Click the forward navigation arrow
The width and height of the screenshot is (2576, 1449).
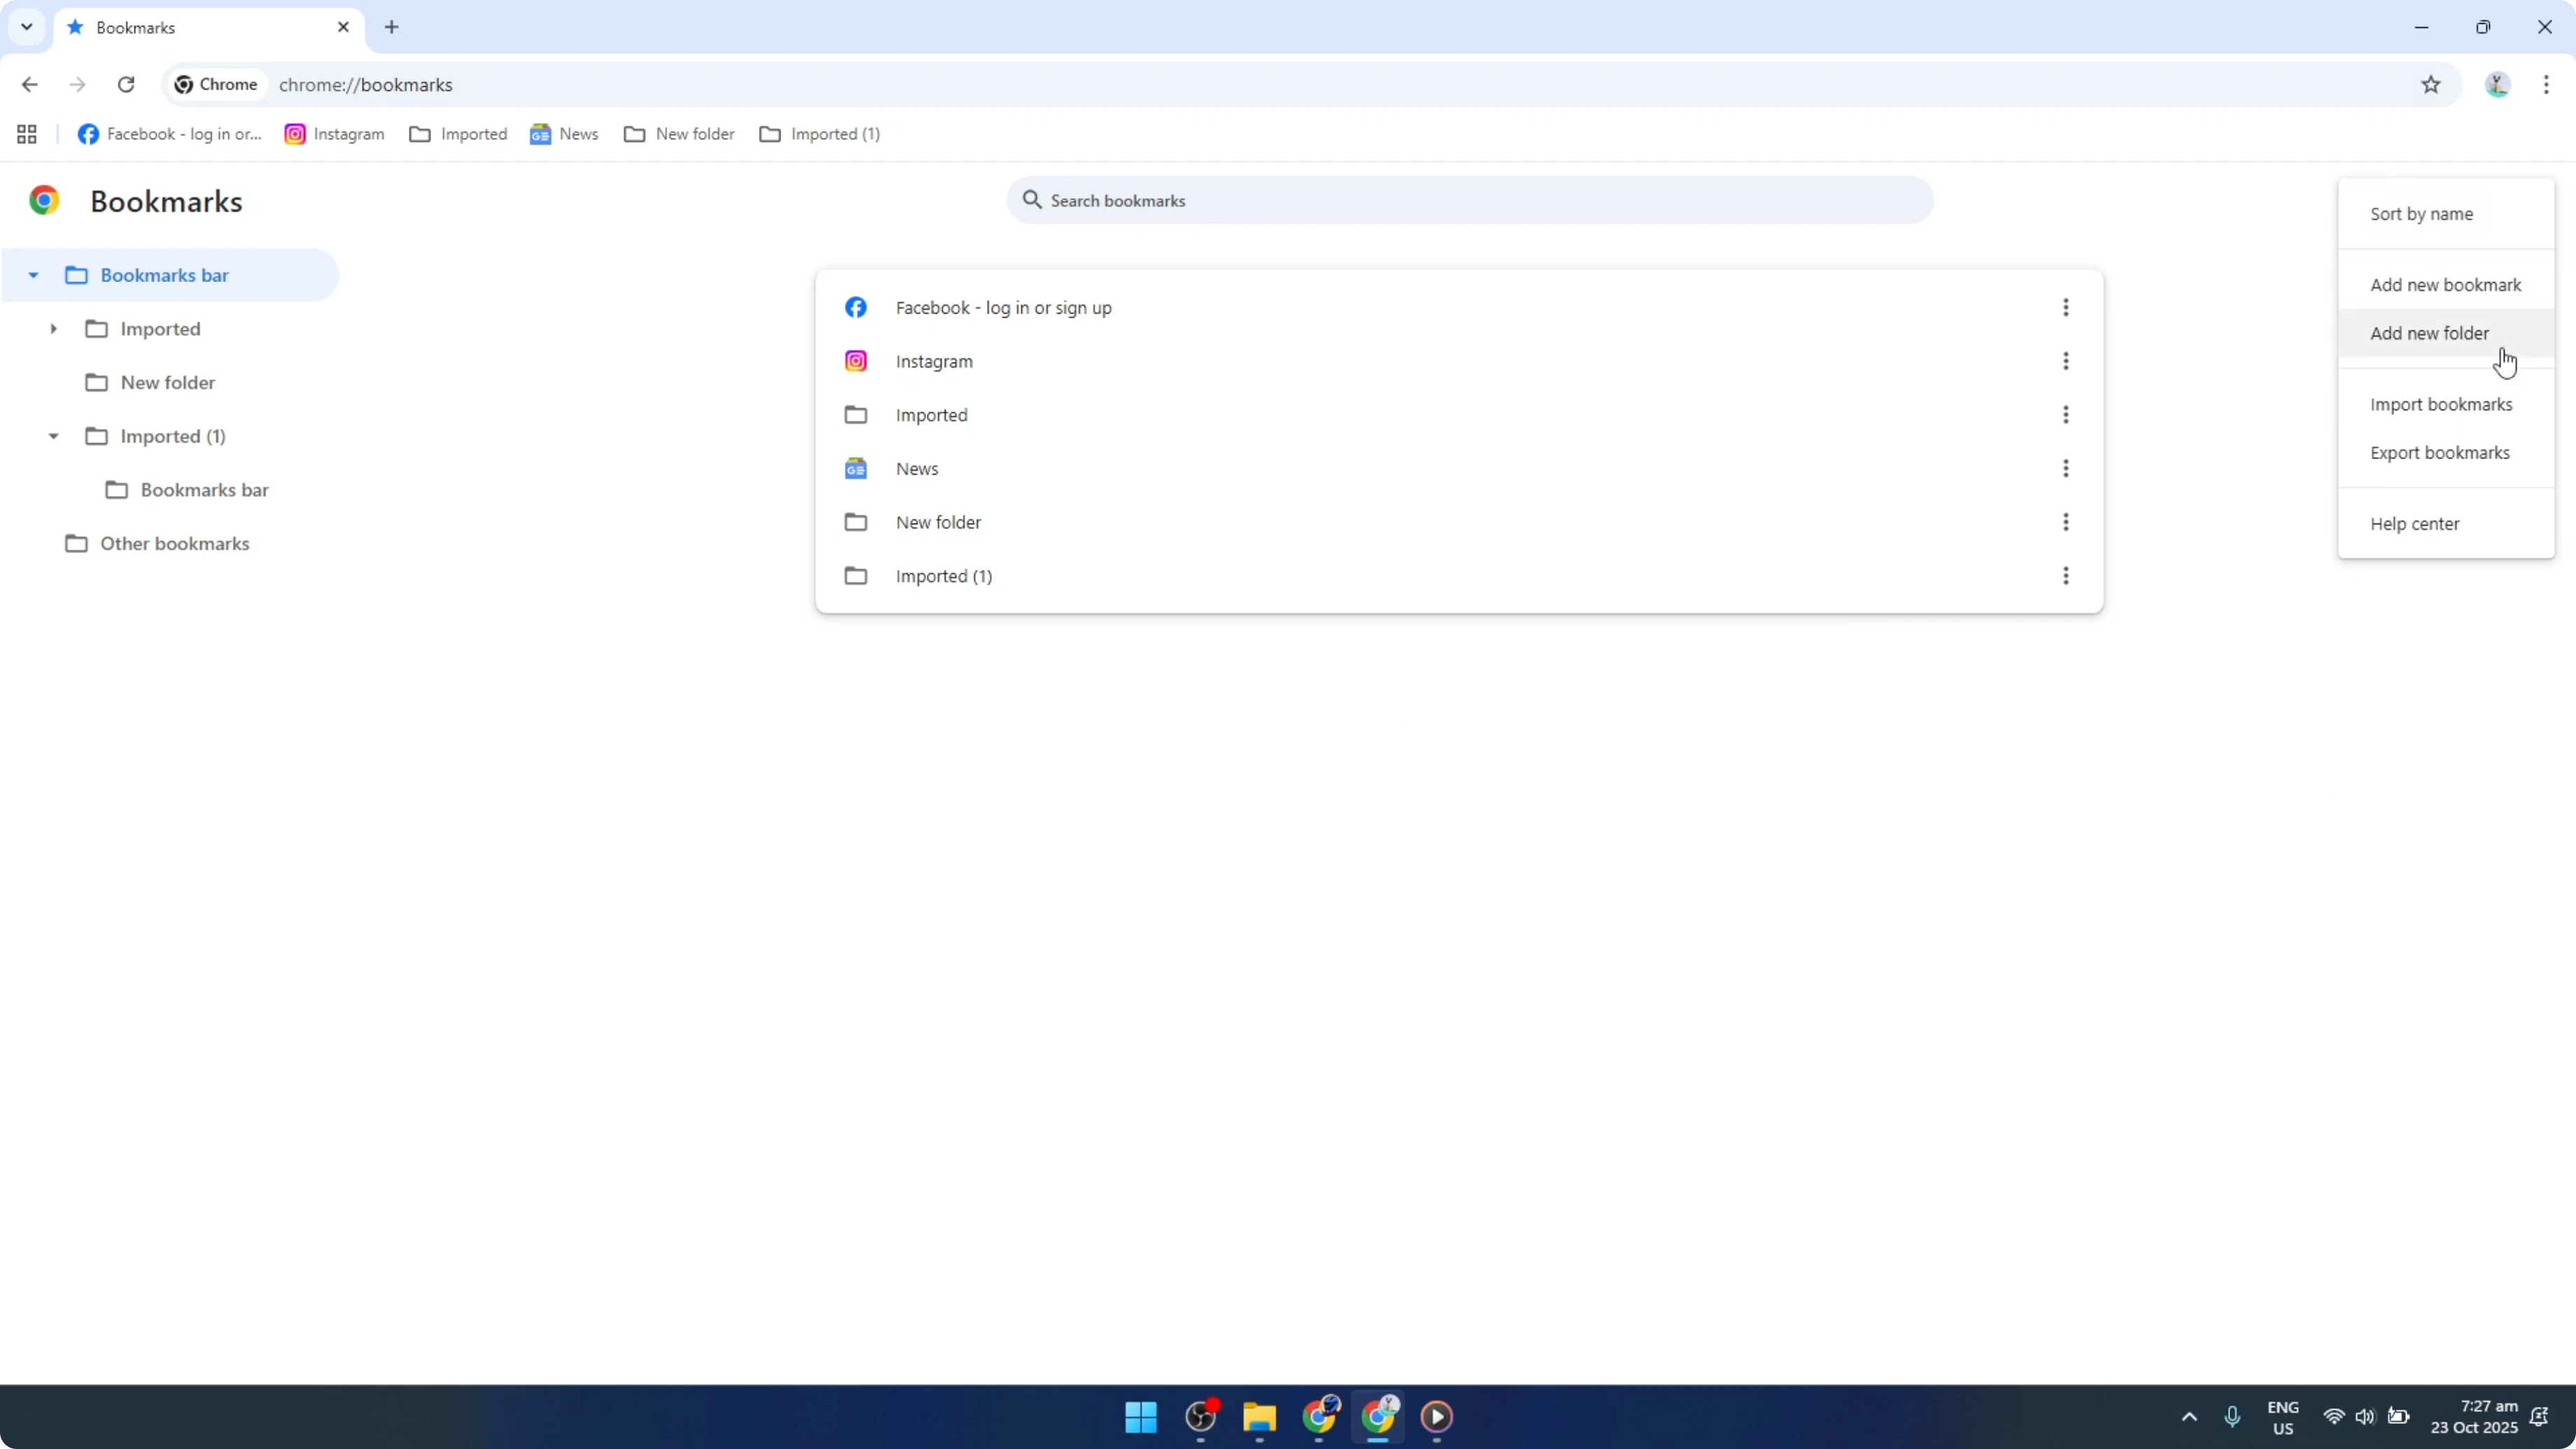77,85
